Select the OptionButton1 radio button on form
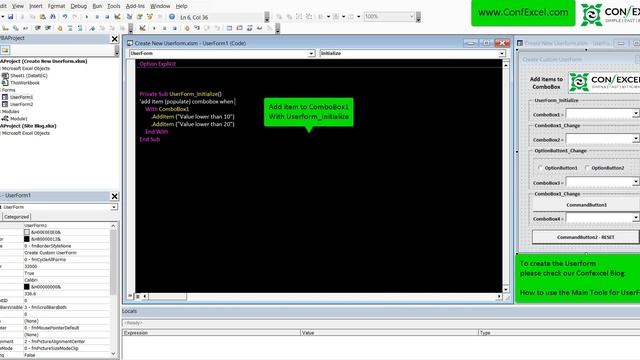 click(540, 168)
